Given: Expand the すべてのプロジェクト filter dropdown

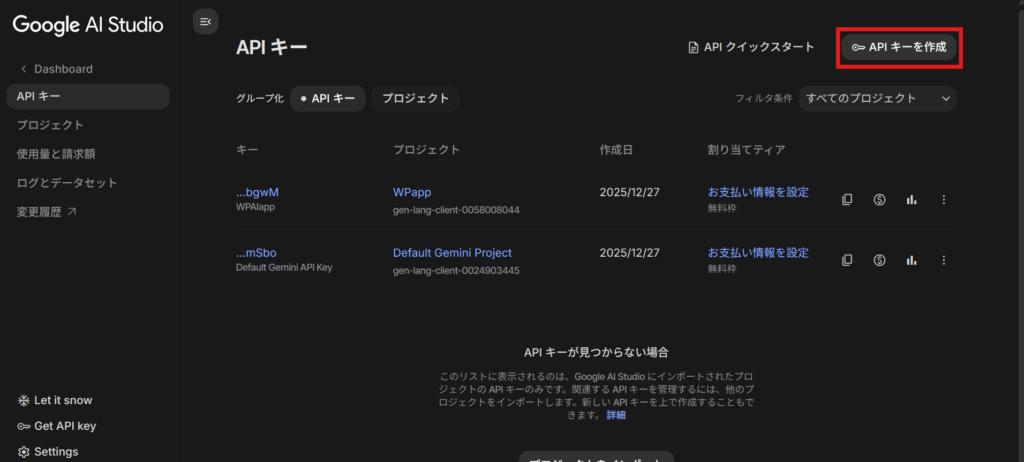Looking at the screenshot, I should pyautogui.click(x=877, y=98).
